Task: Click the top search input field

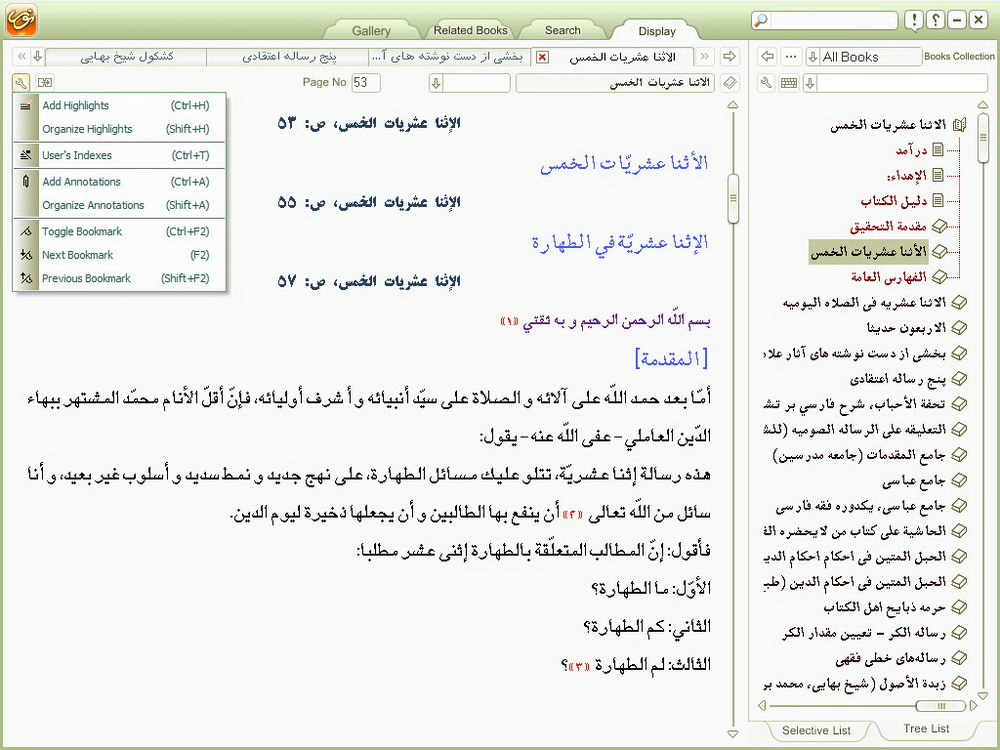Action: pyautogui.click(x=834, y=20)
